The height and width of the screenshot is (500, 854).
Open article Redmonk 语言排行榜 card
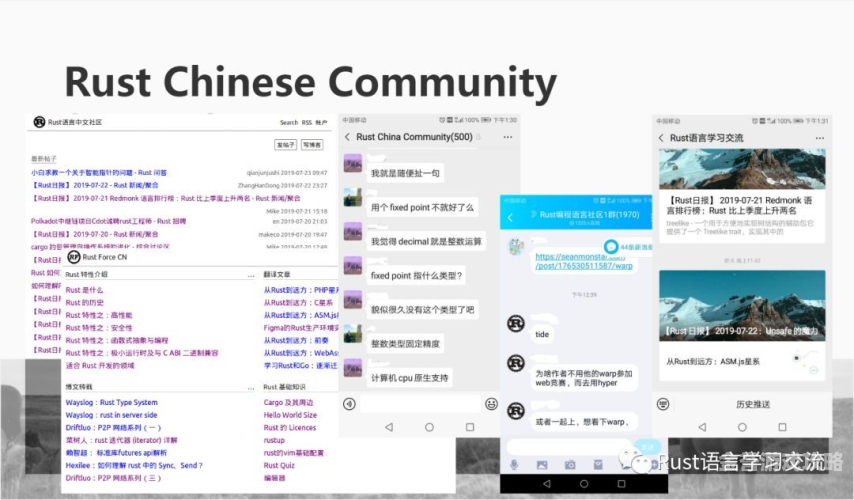(x=742, y=196)
